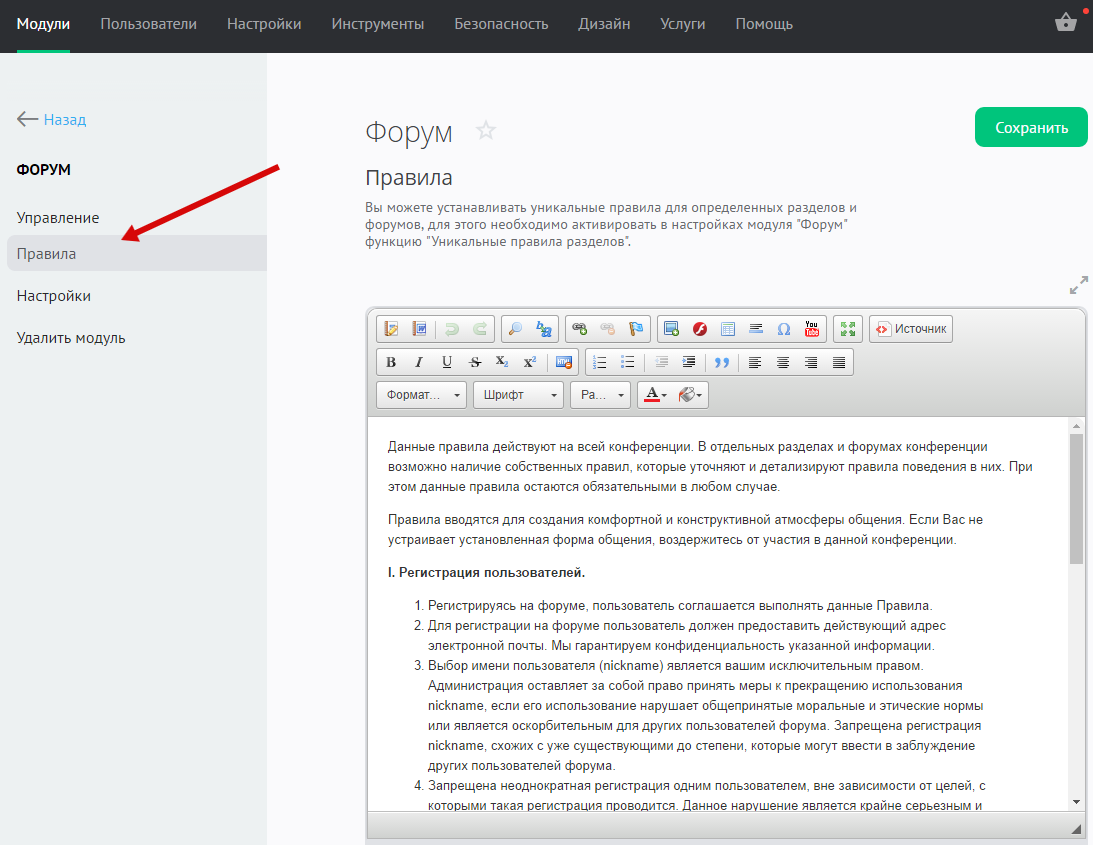
Task: Click the insert Flash icon
Action: pyautogui.click(x=700, y=329)
